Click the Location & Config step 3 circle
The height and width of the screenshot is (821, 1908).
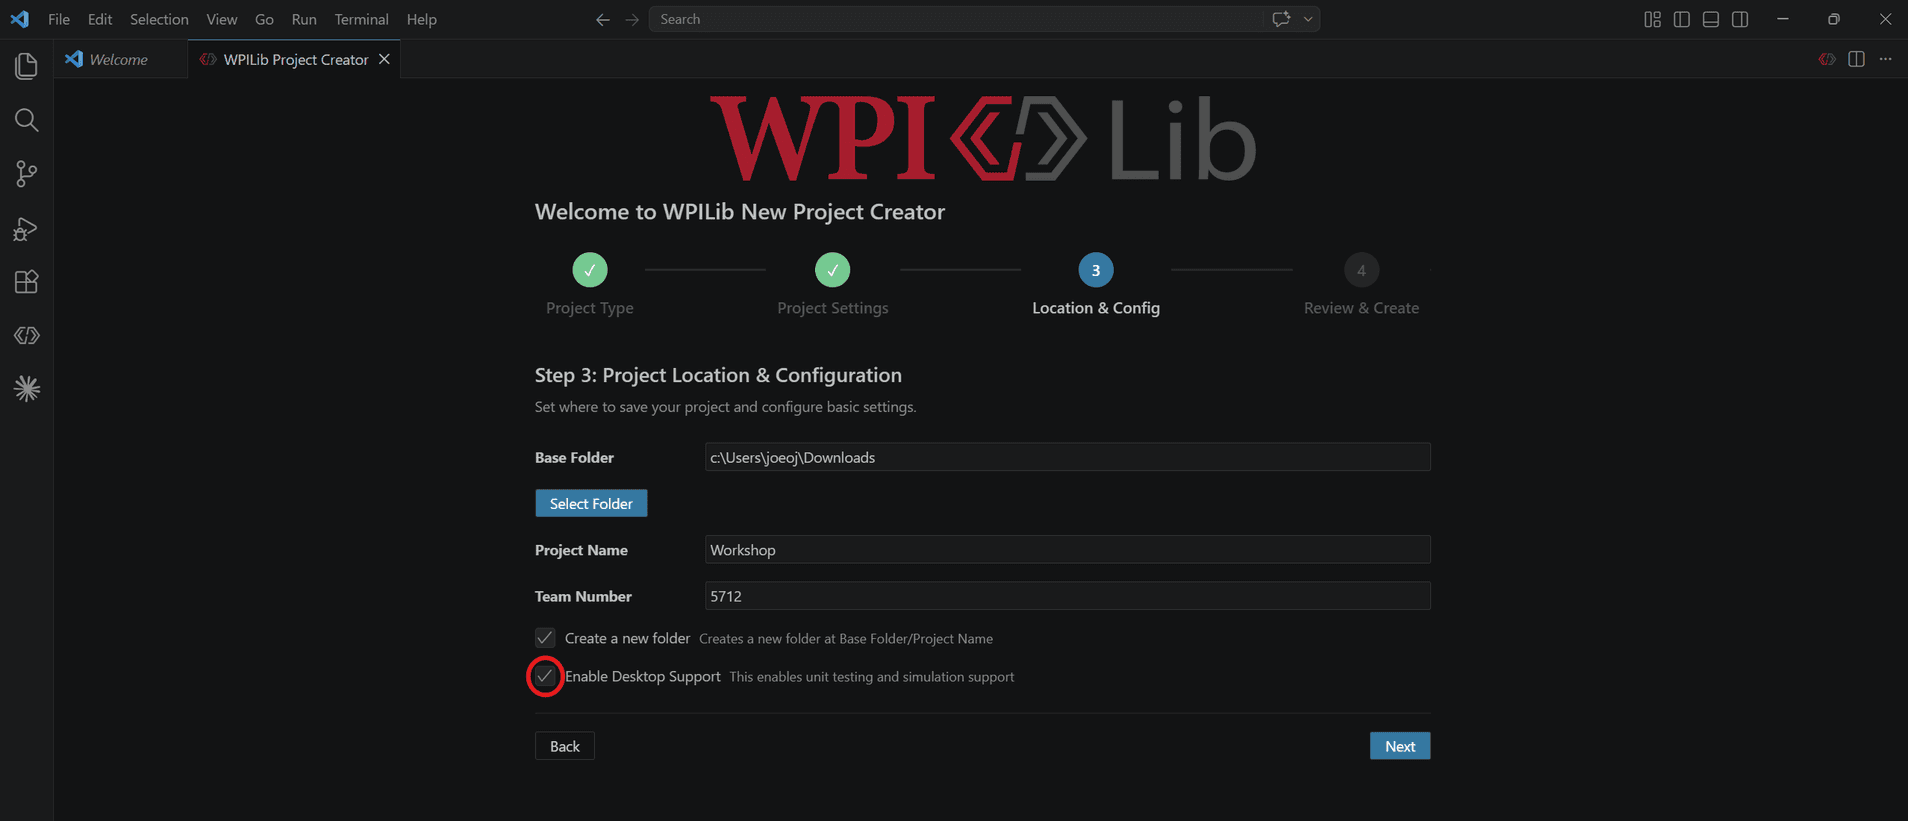click(x=1096, y=270)
